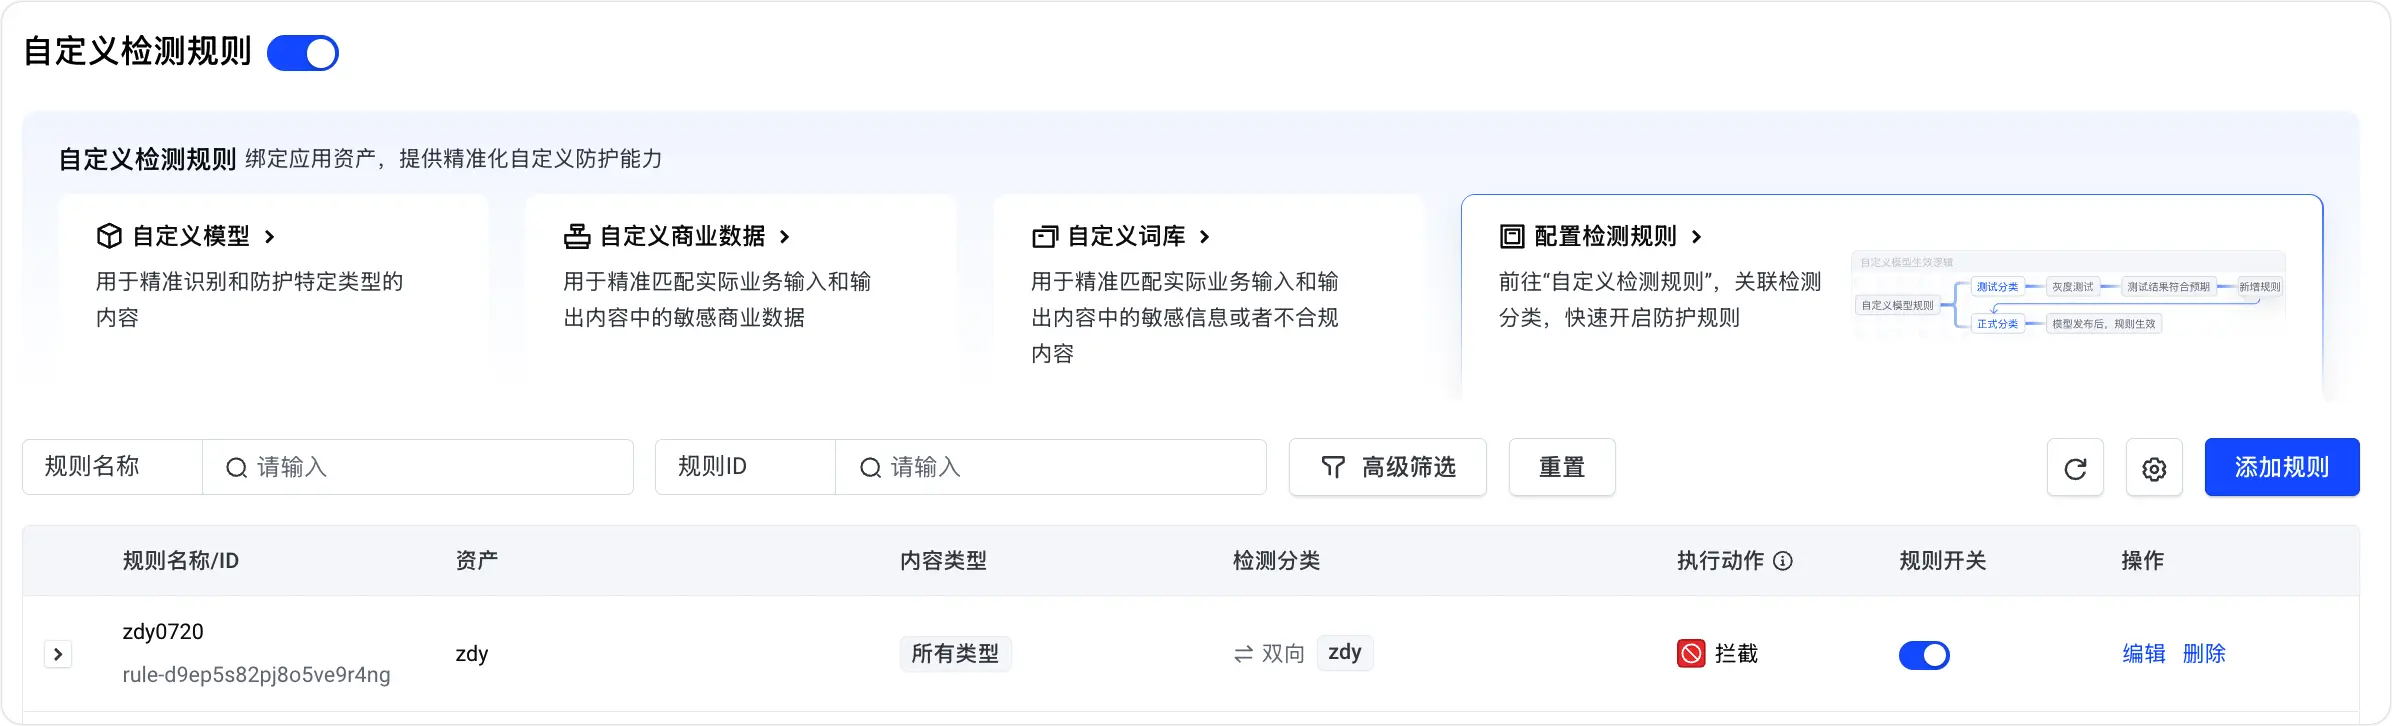Screen dimensions: 2392x726
Task: Click the 双向 arrows icon
Action: pyautogui.click(x=1243, y=654)
